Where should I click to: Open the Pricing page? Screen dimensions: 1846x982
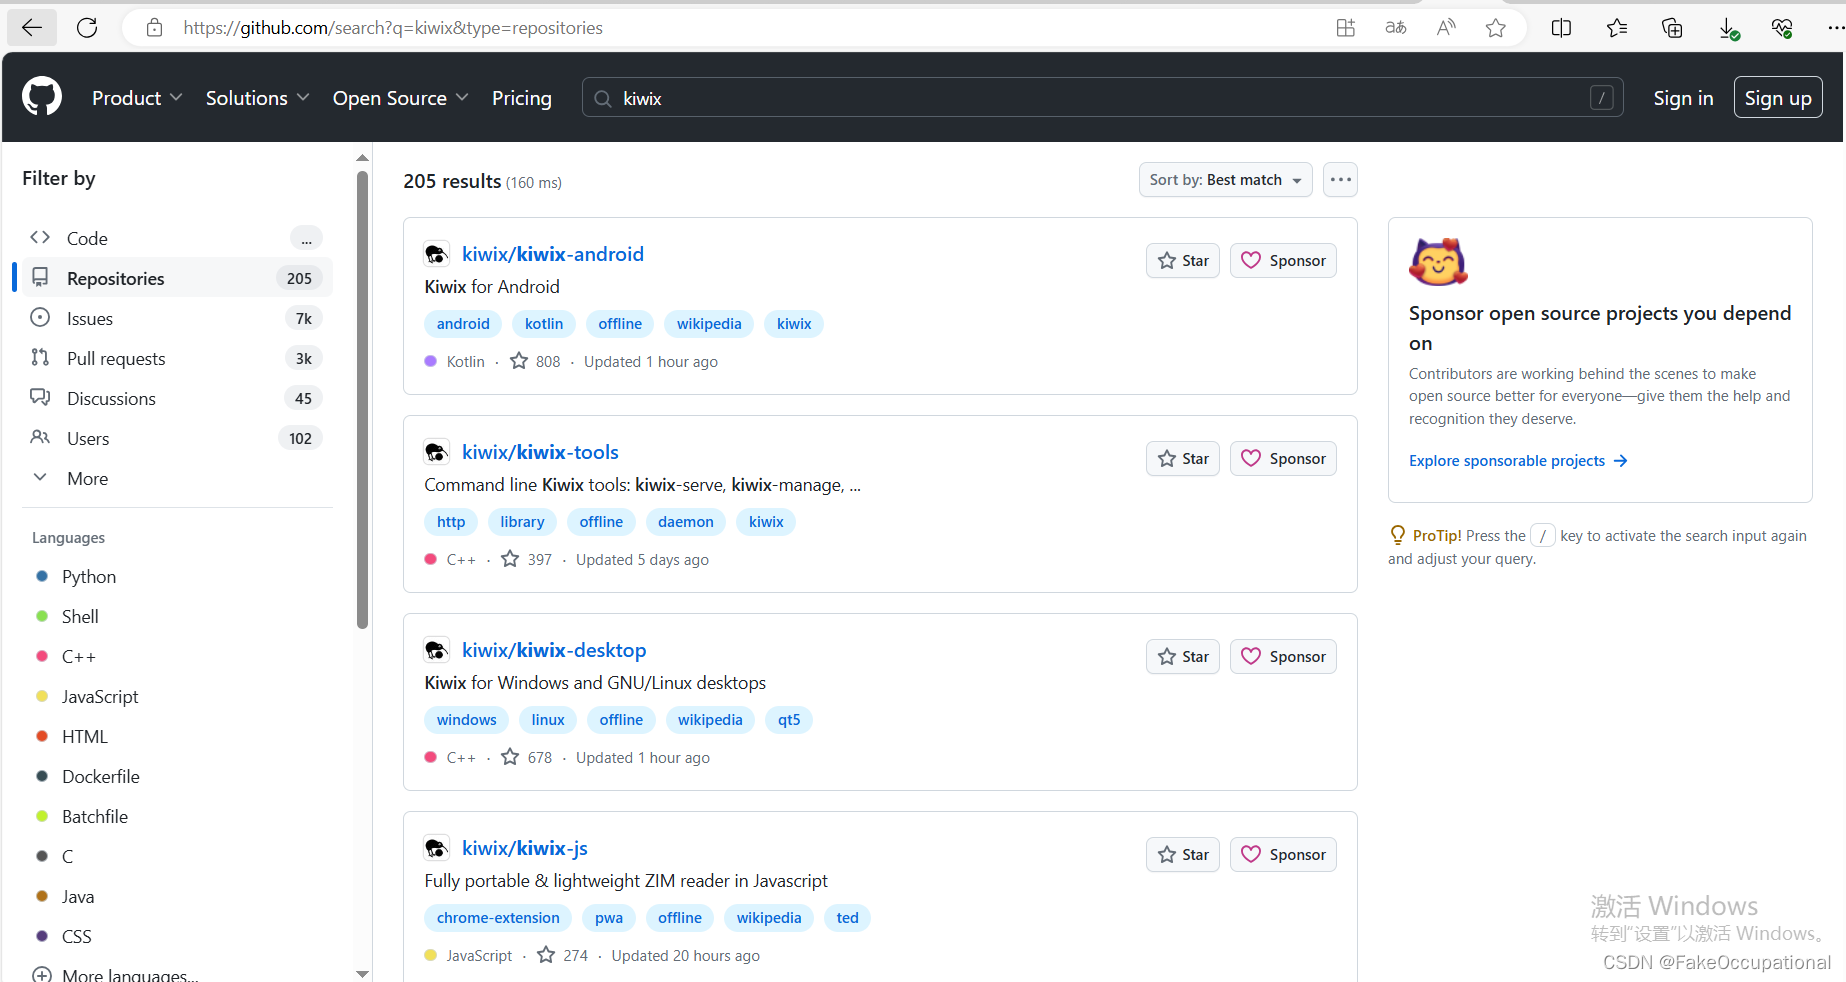pos(522,98)
